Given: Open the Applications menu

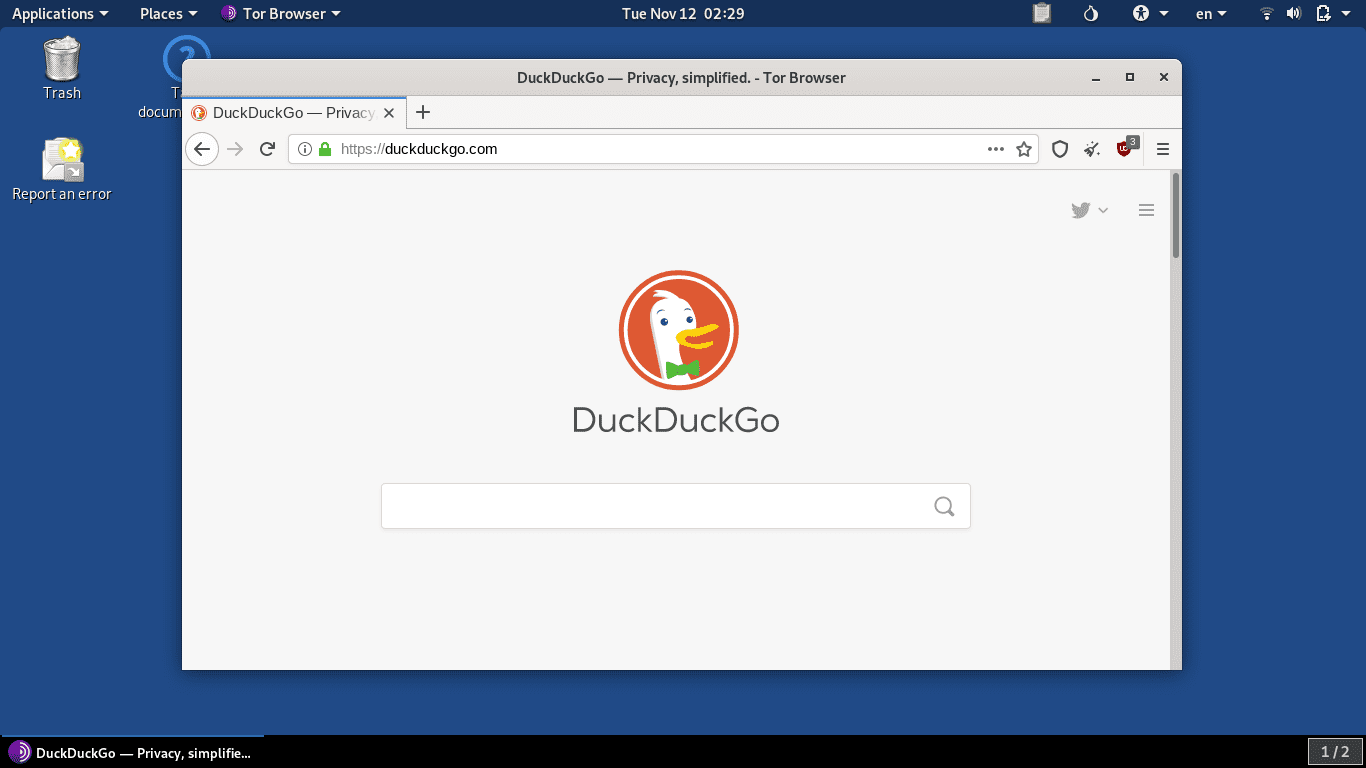Looking at the screenshot, I should click(60, 13).
